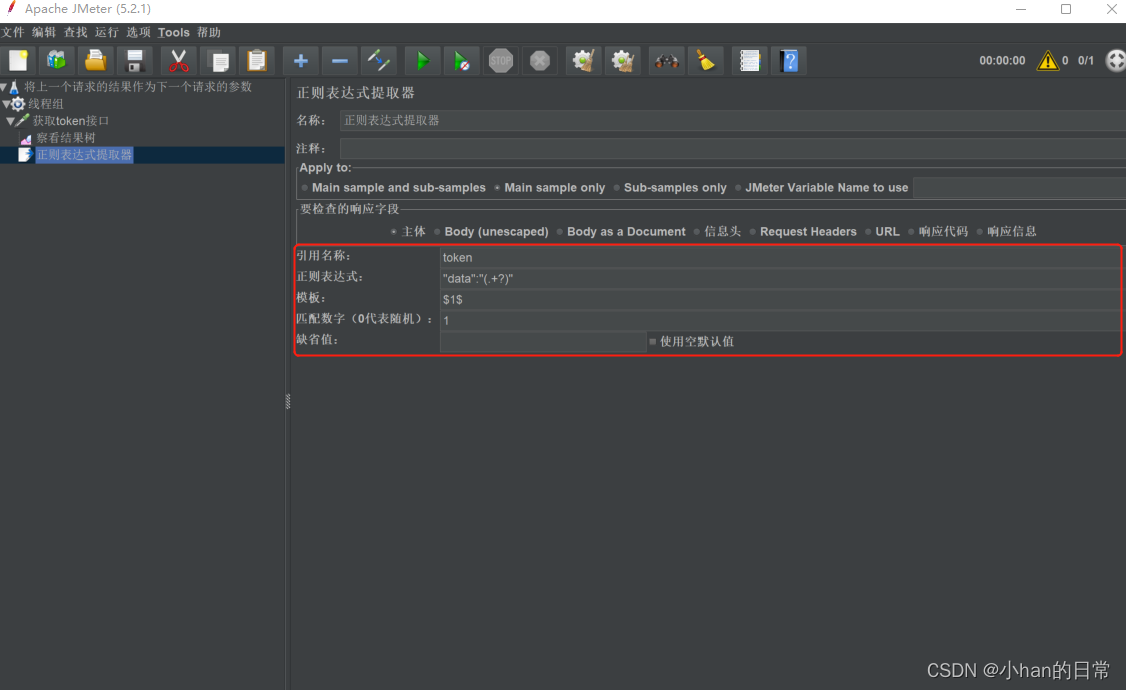Start the test with green play icon
Viewport: 1126px width, 690px height.
coord(422,61)
